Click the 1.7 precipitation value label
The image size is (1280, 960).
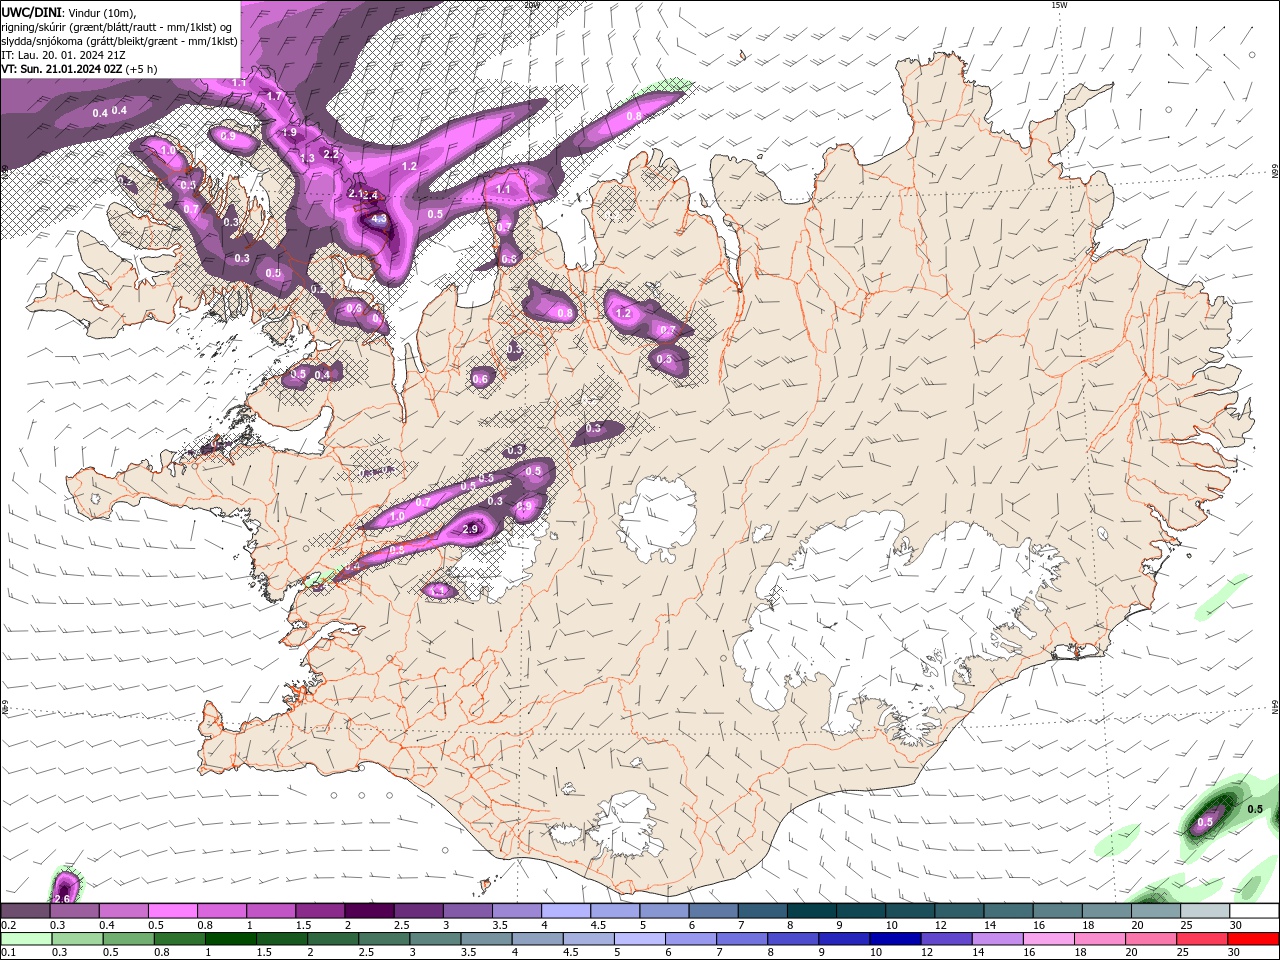point(274,96)
